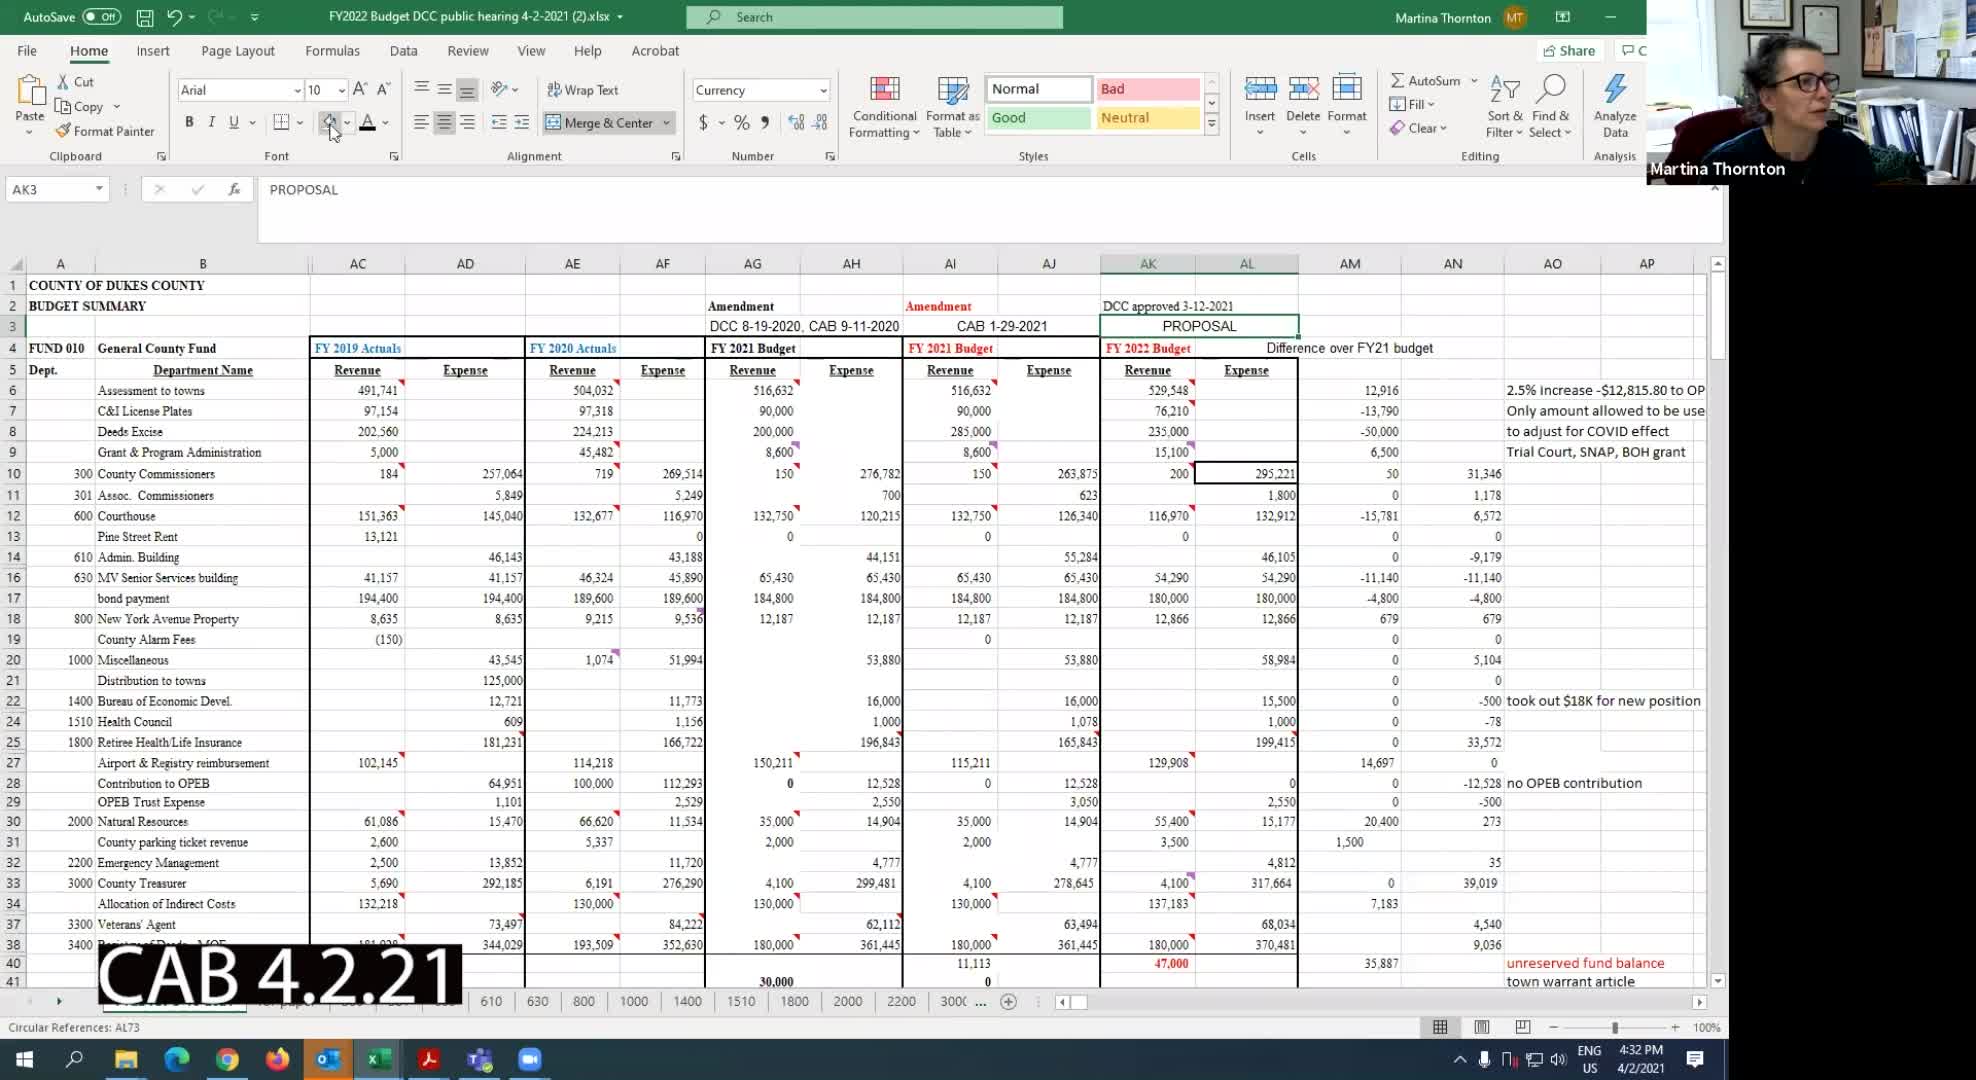Toggle the AutoSave switch
Image resolution: width=1976 pixels, height=1080 pixels.
pyautogui.click(x=101, y=17)
